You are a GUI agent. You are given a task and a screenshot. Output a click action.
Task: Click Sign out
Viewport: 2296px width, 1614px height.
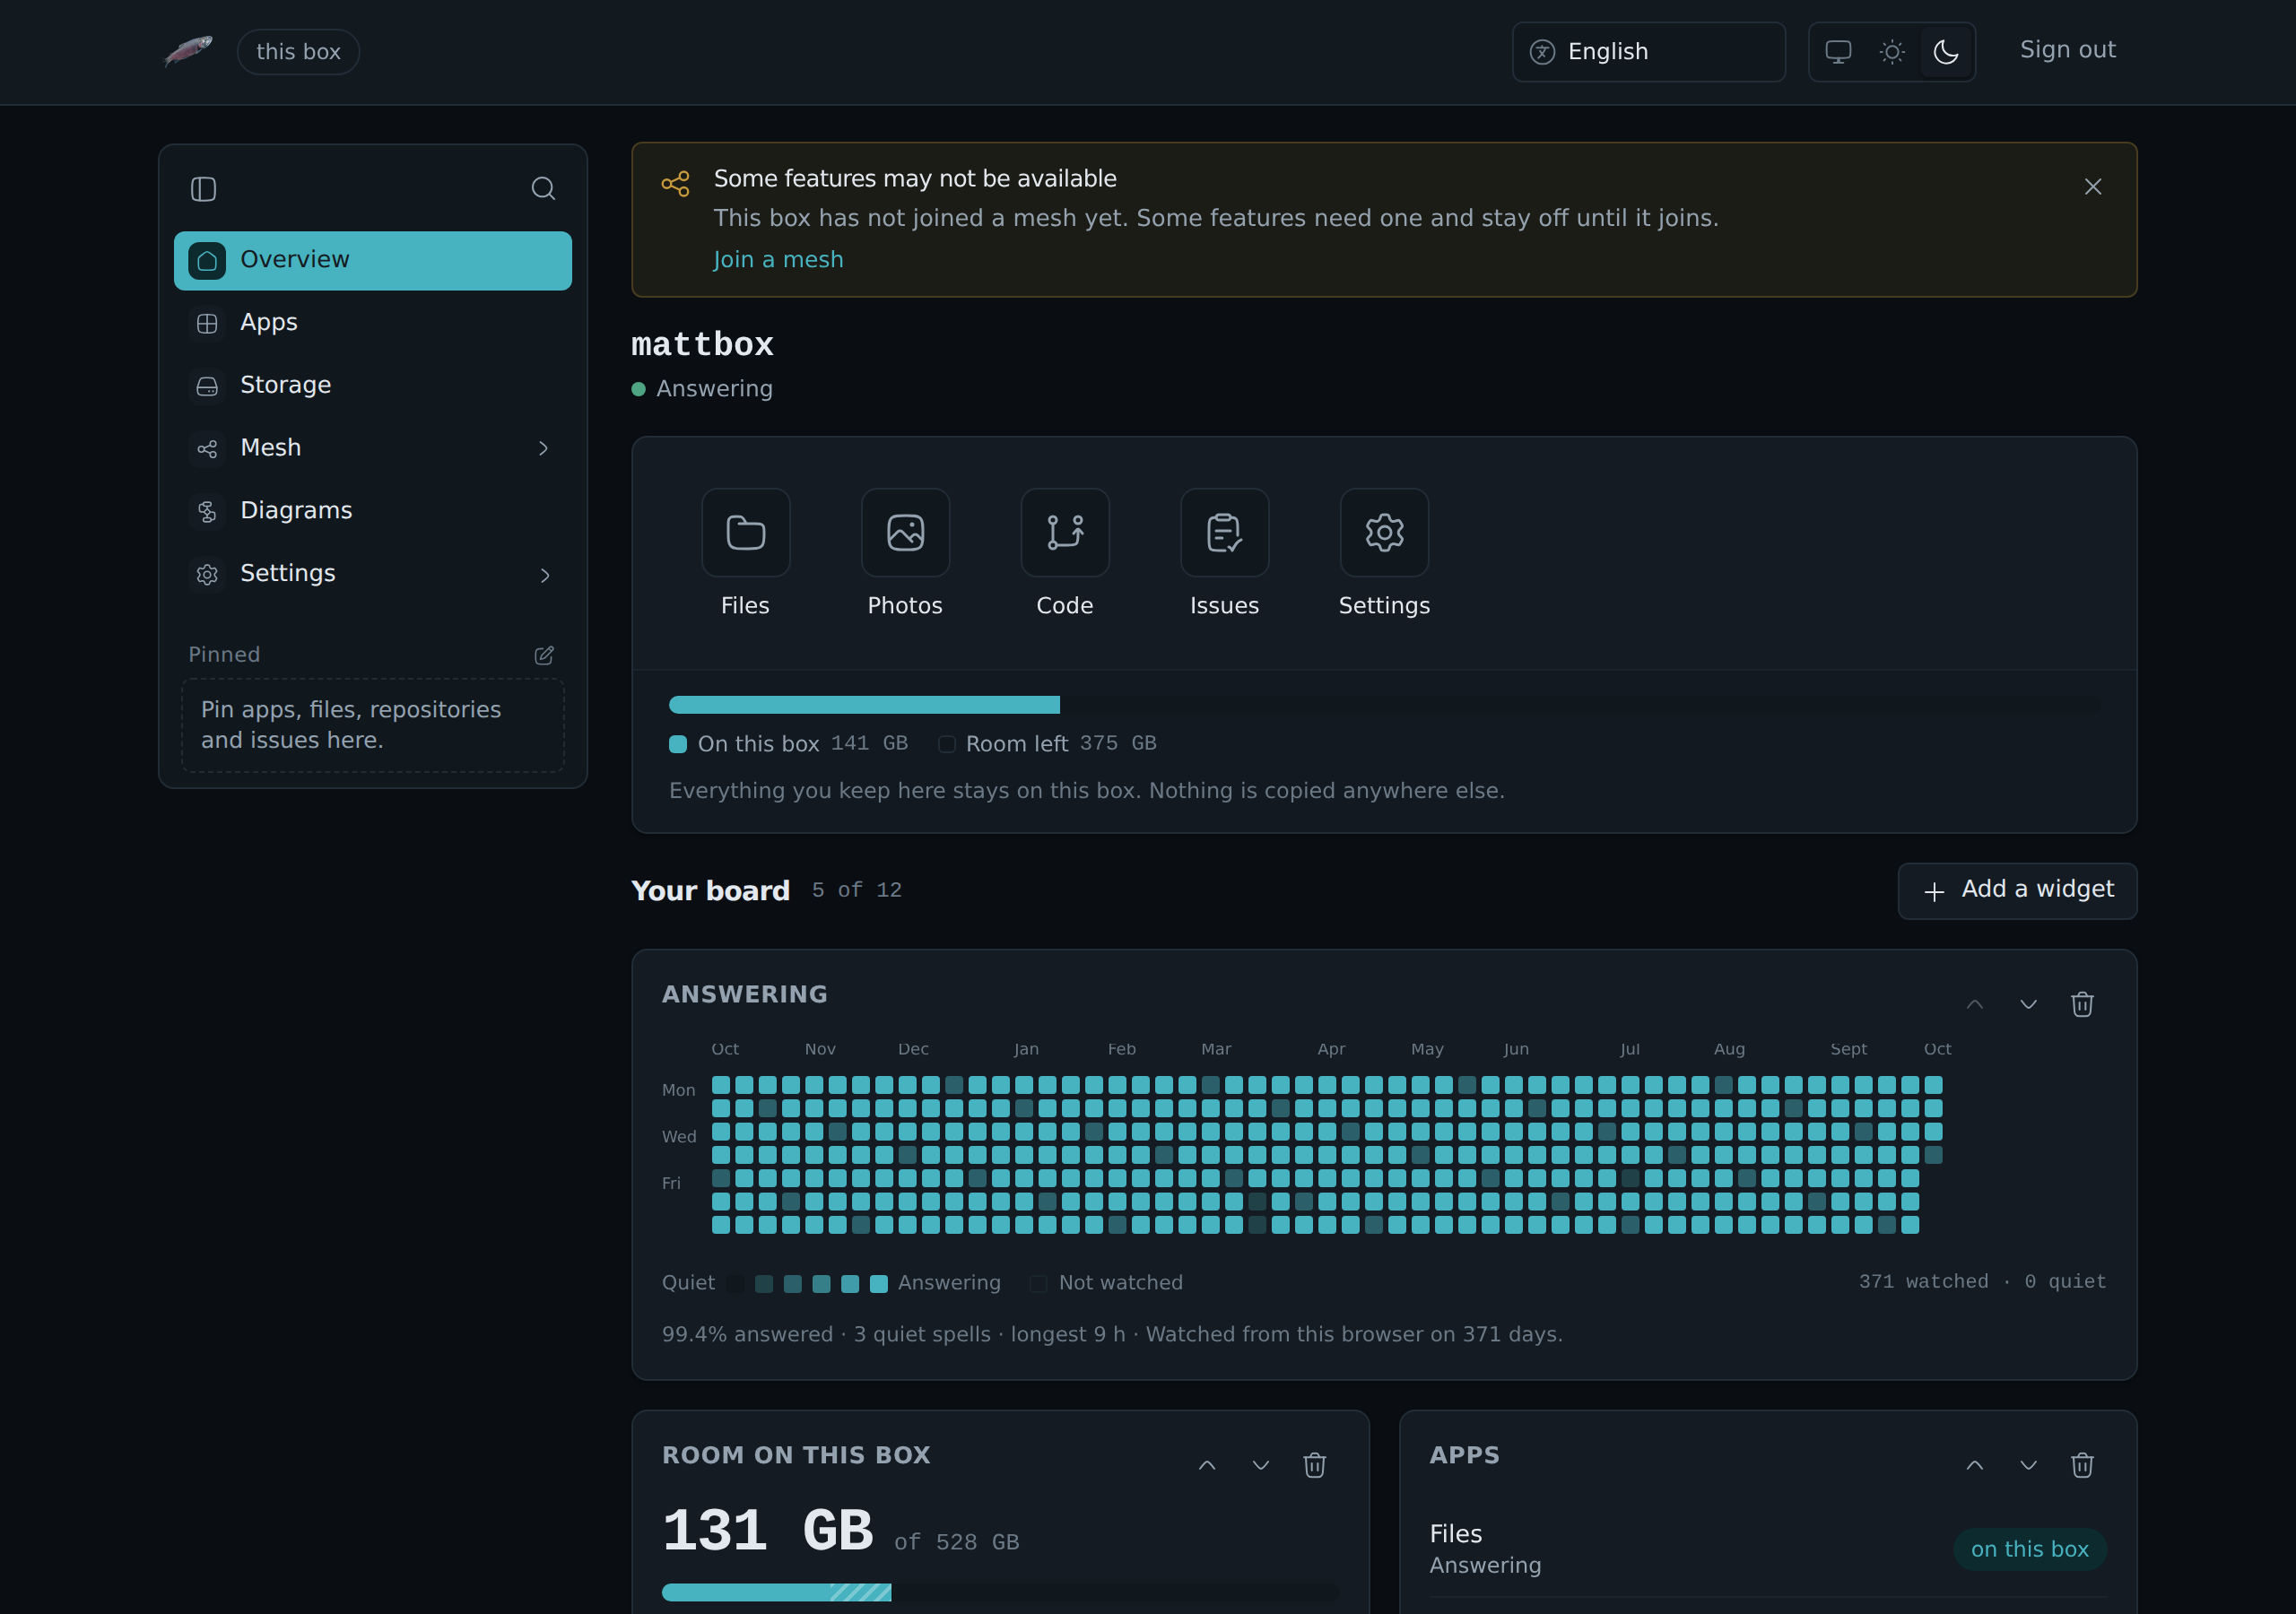[x=2067, y=50]
